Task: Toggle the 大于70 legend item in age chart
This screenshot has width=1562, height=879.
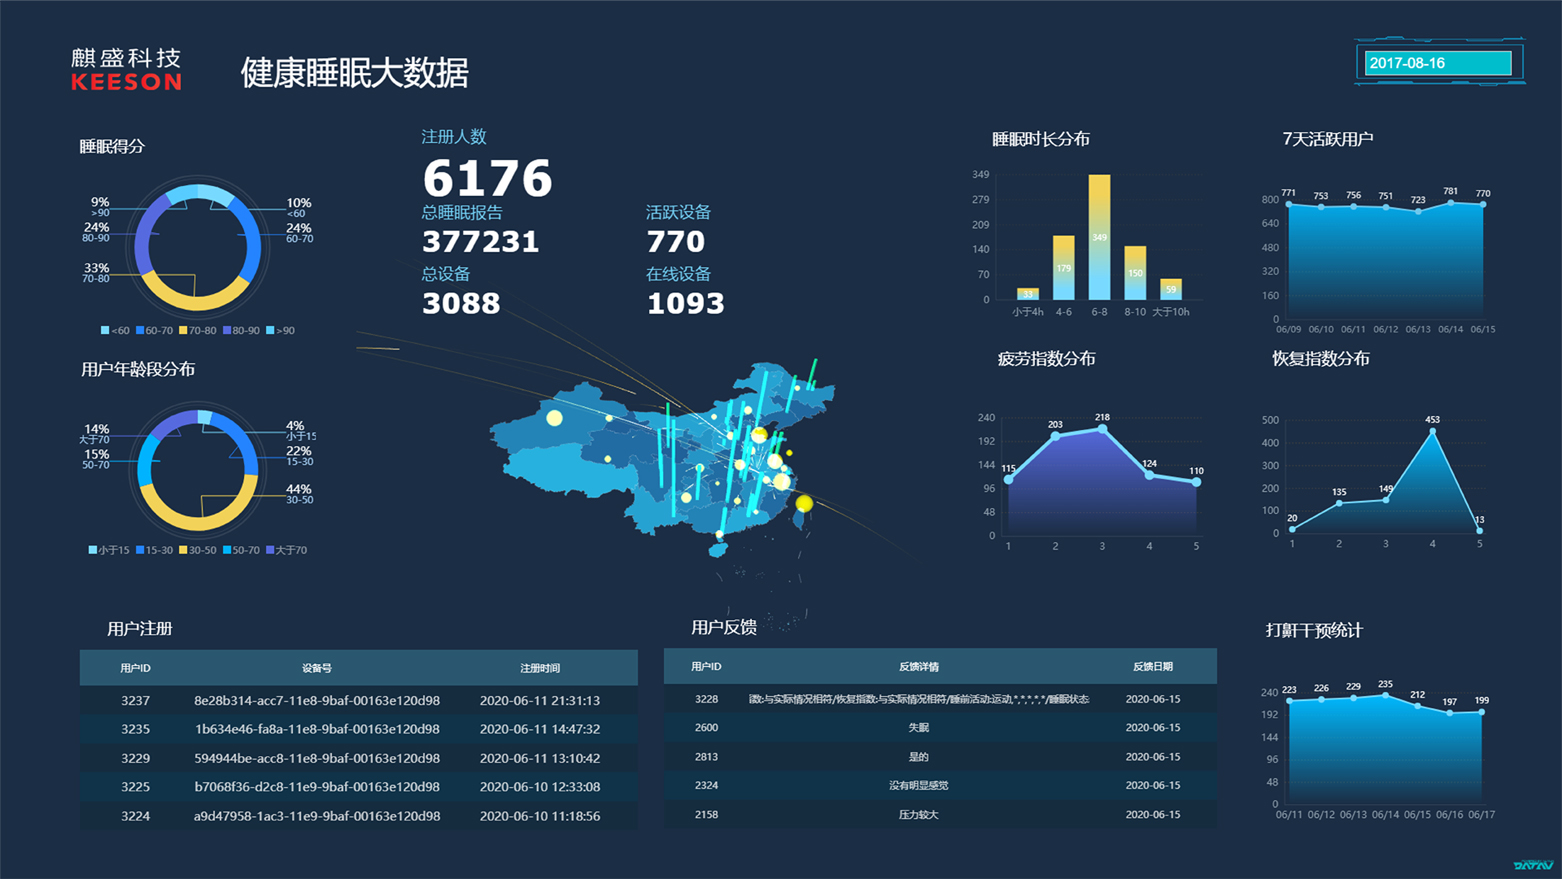Action: click(x=286, y=550)
